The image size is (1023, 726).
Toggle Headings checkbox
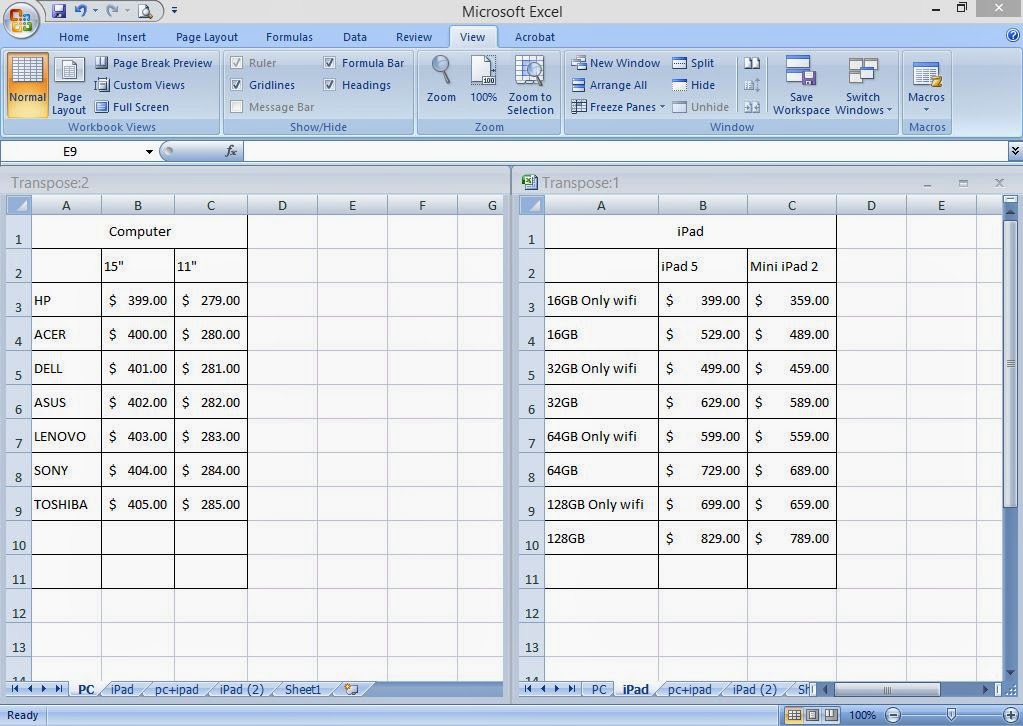[x=329, y=85]
